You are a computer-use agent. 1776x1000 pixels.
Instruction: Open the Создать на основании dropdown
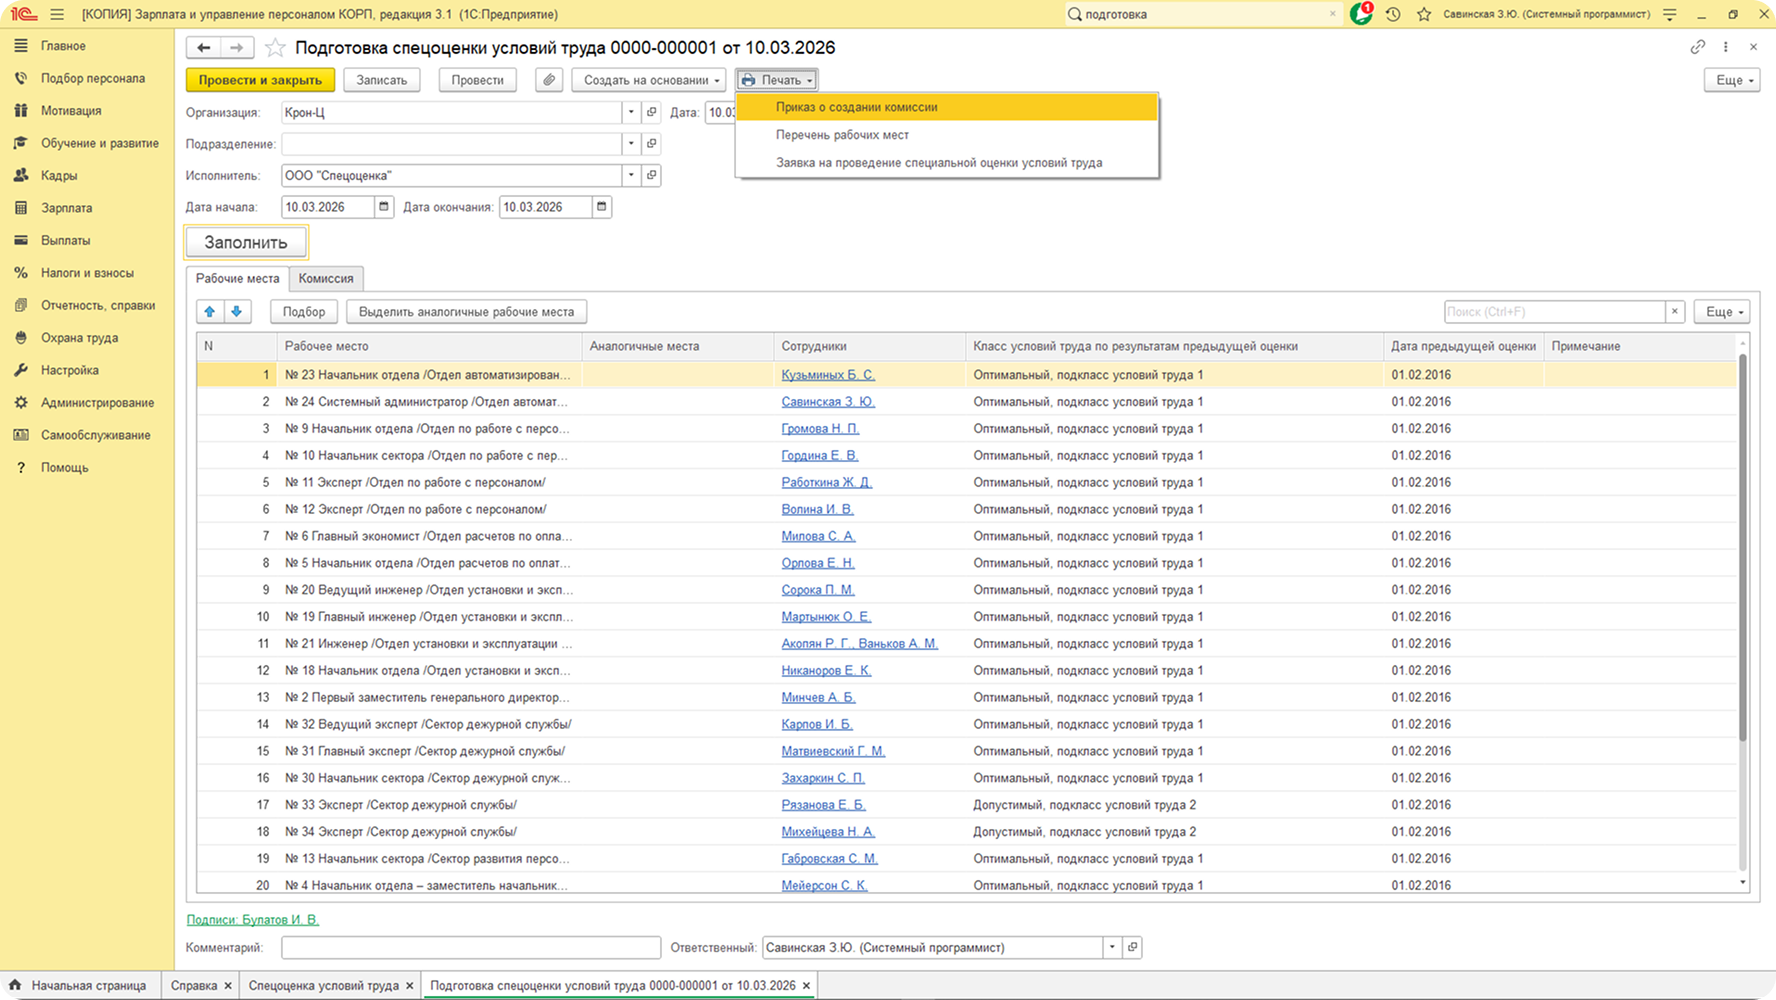tap(648, 80)
